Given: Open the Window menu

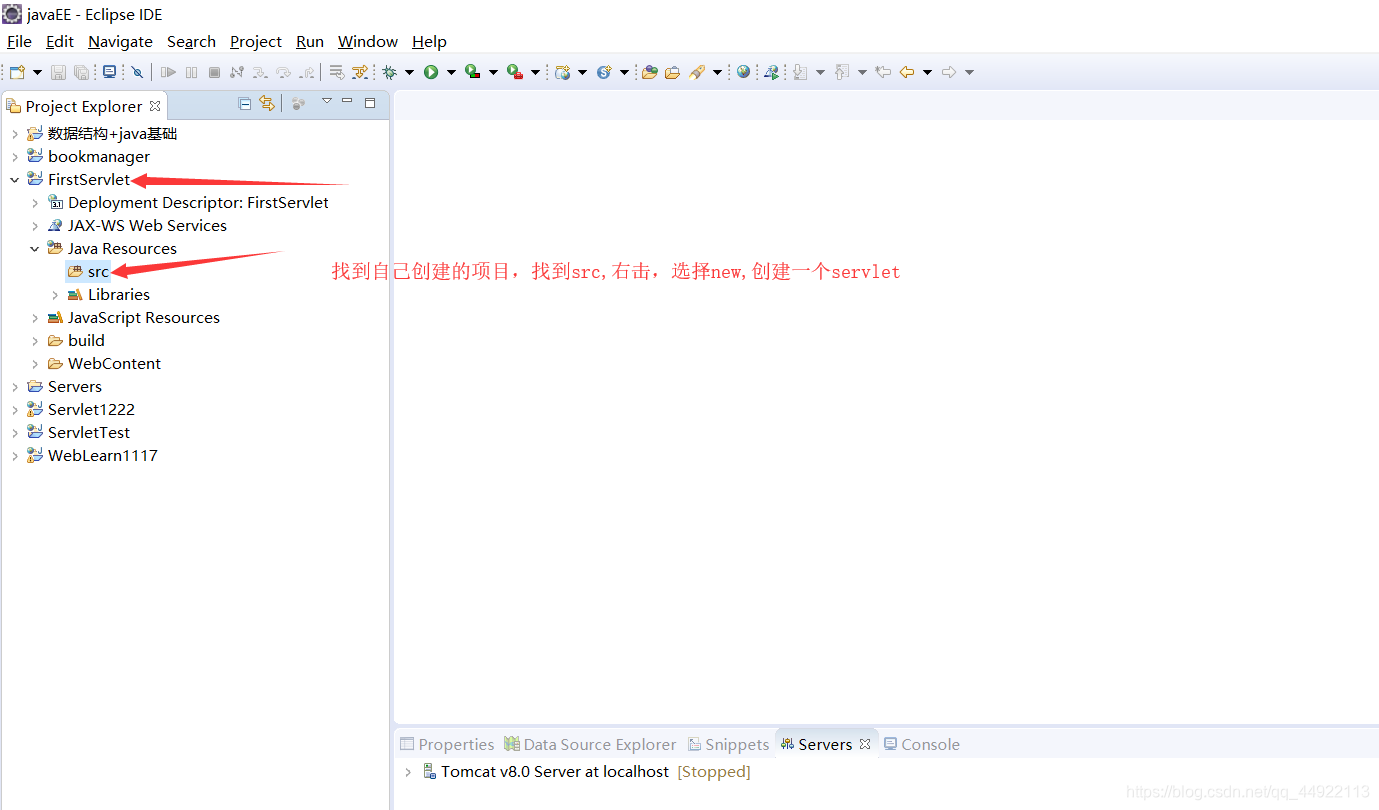Looking at the screenshot, I should [x=368, y=41].
